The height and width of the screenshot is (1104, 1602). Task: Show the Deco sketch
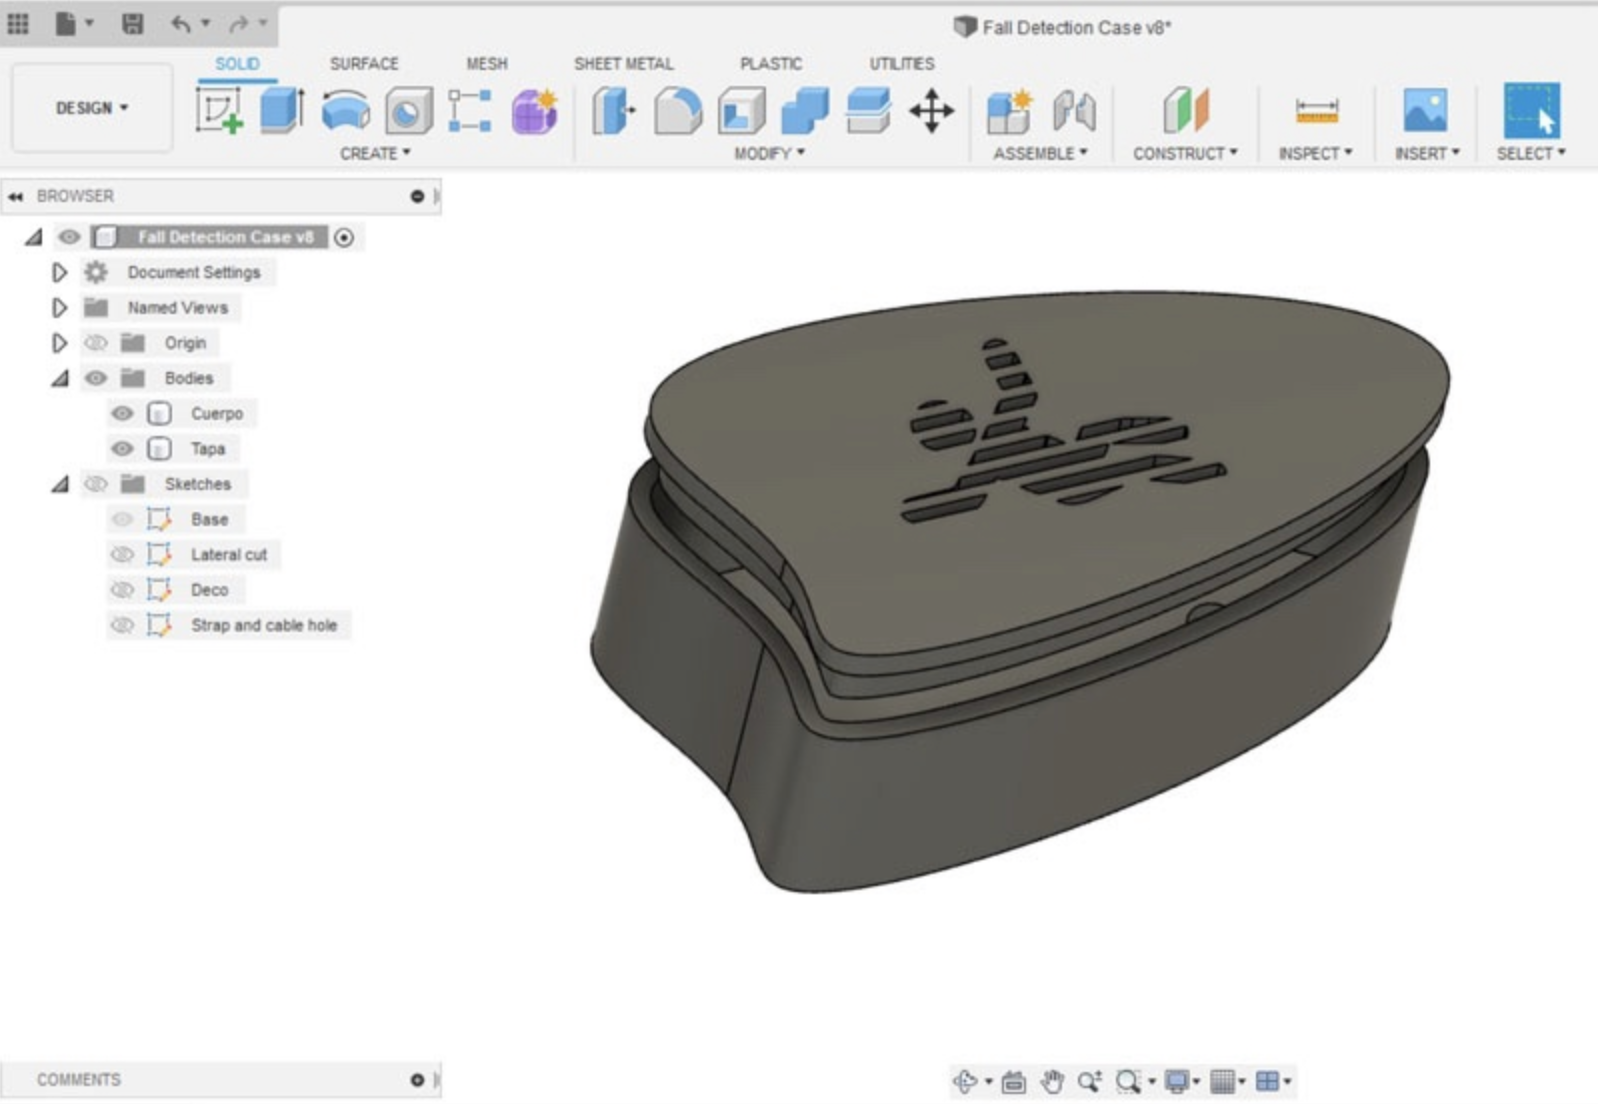point(120,590)
